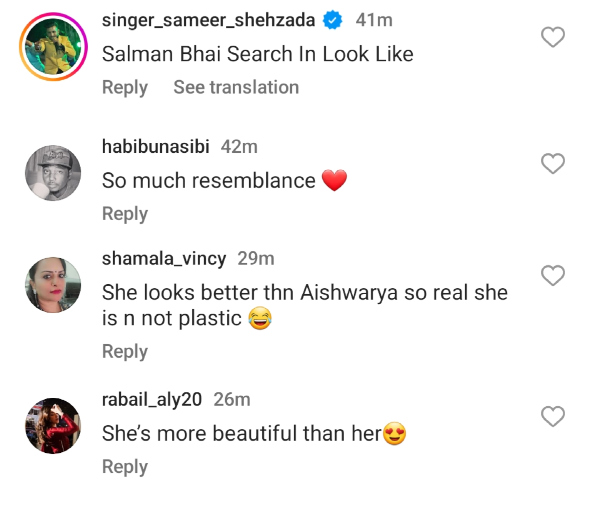Tap the heart on shamala_vincy's comment
Screen dimensions: 600x519
[552, 275]
